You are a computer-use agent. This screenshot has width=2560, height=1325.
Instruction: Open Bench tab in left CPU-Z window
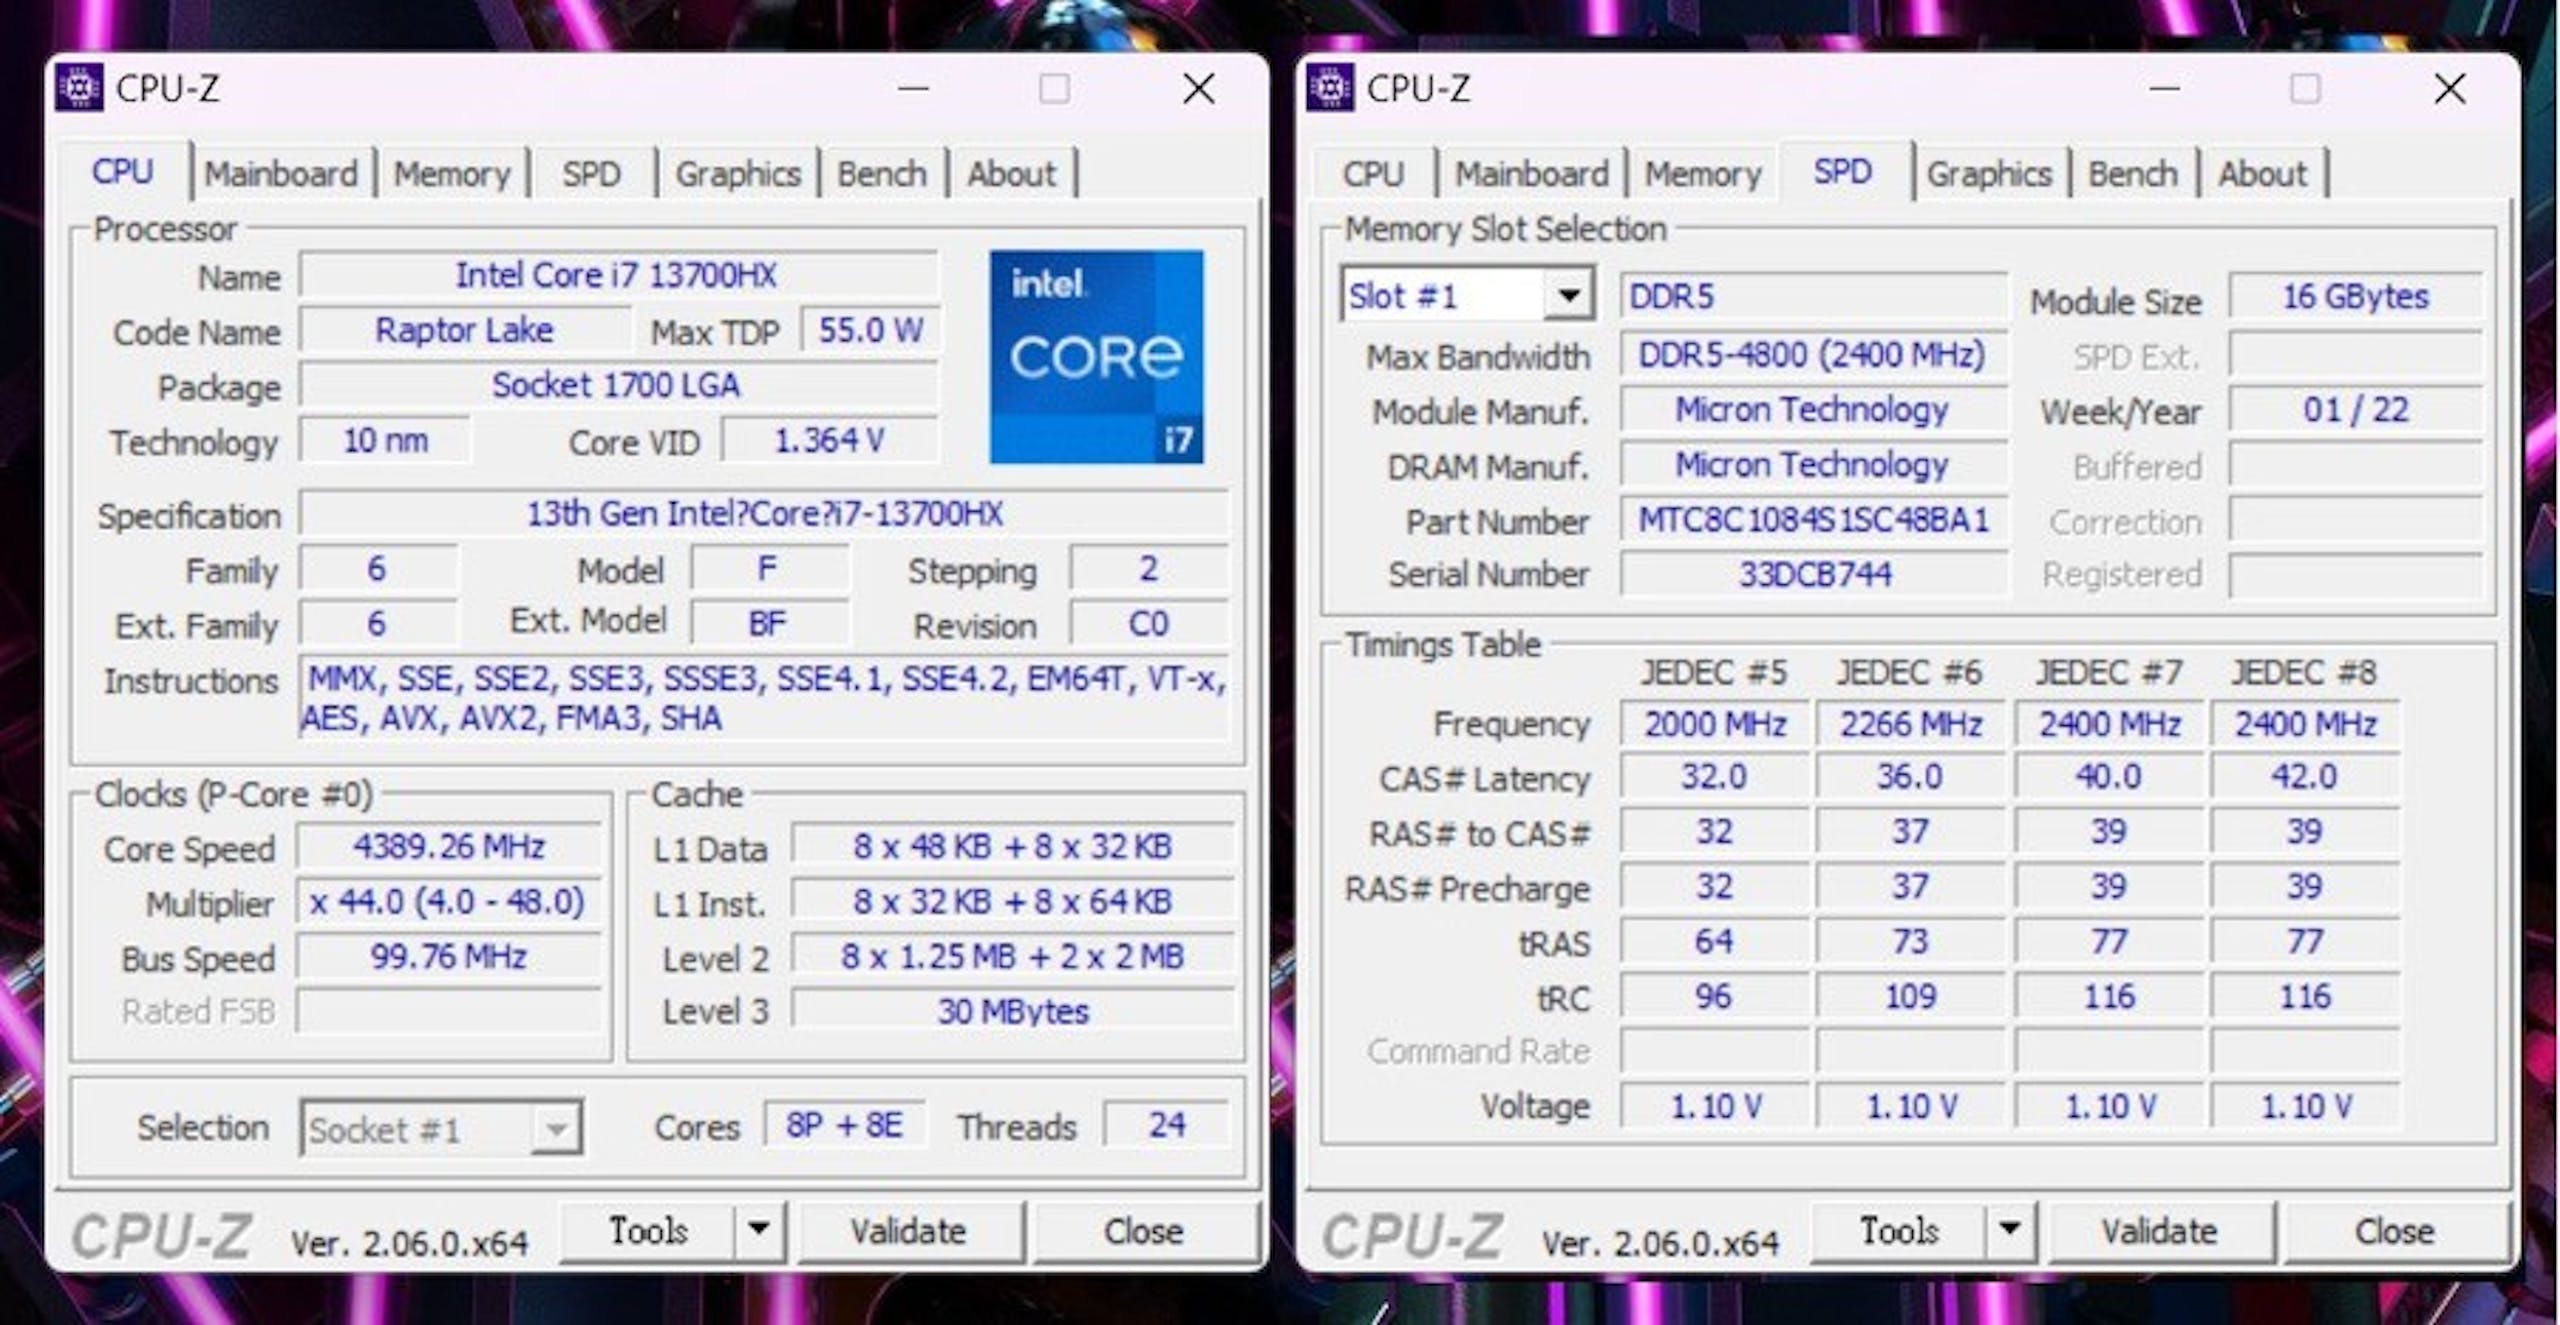tap(882, 174)
